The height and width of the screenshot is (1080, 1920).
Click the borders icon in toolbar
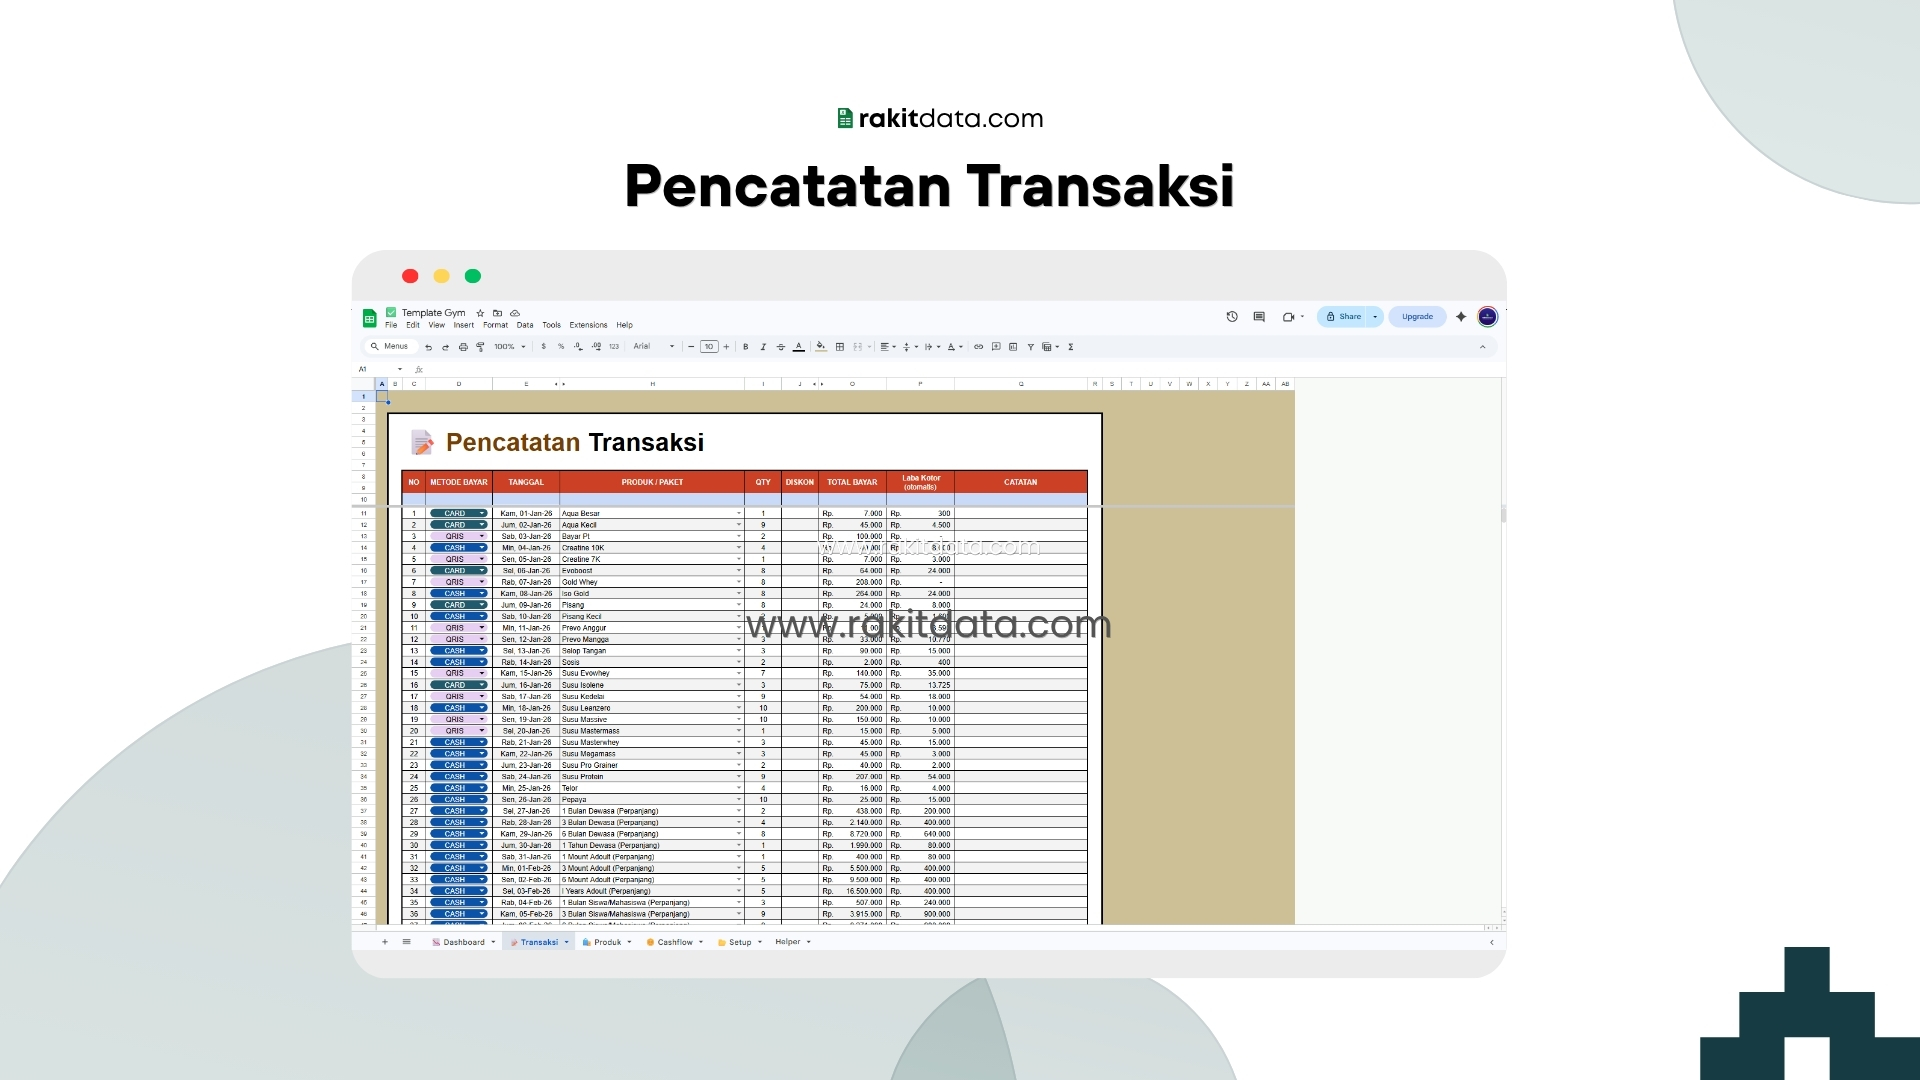[x=840, y=347]
